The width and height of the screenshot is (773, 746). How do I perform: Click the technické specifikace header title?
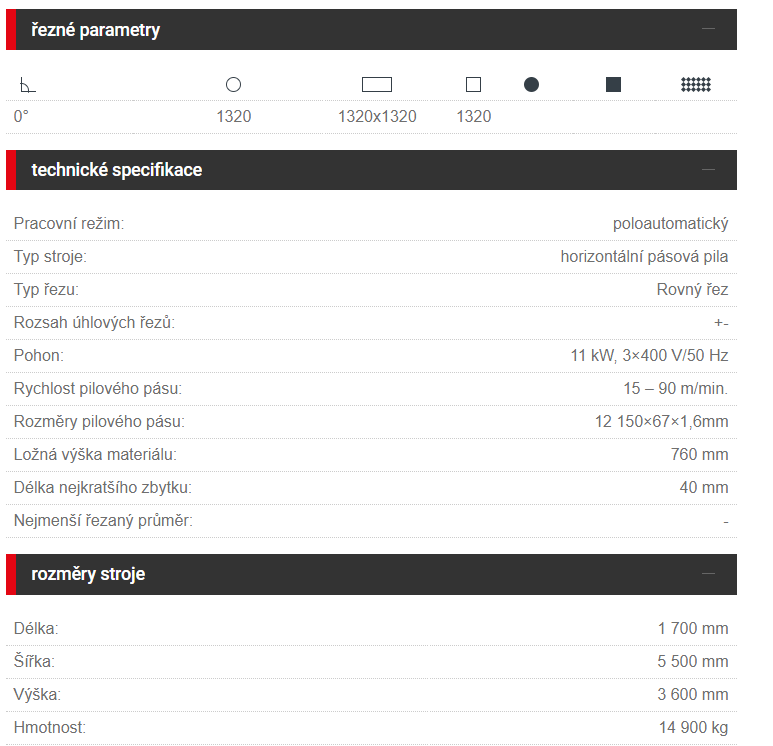(117, 170)
